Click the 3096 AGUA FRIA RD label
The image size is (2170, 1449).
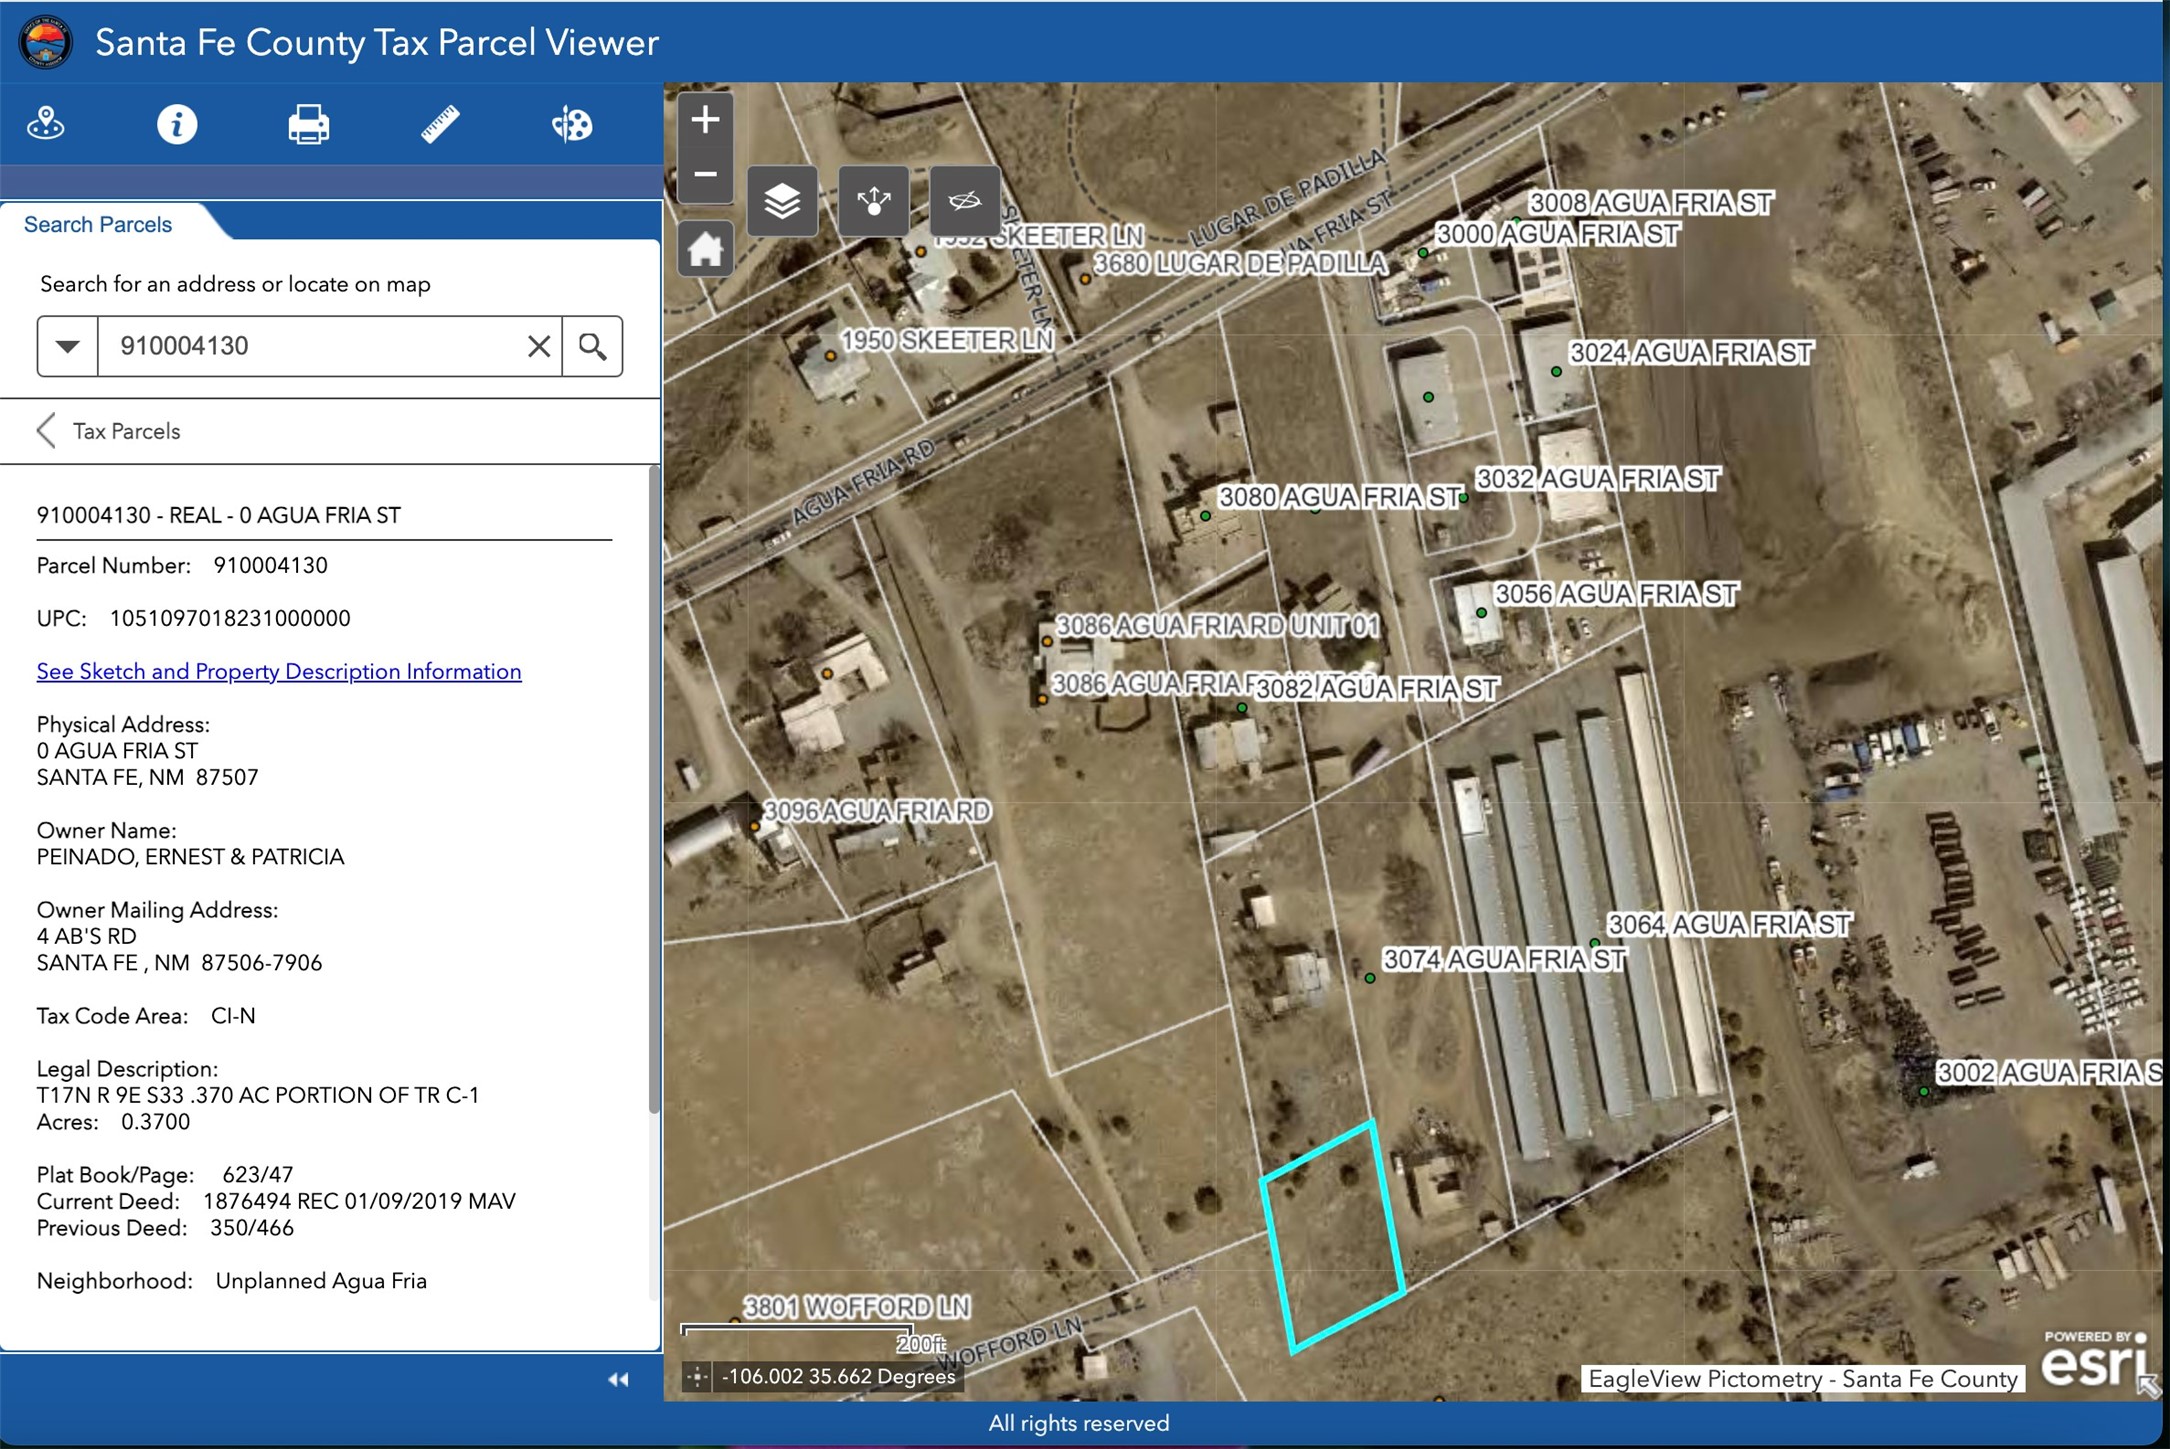[877, 811]
